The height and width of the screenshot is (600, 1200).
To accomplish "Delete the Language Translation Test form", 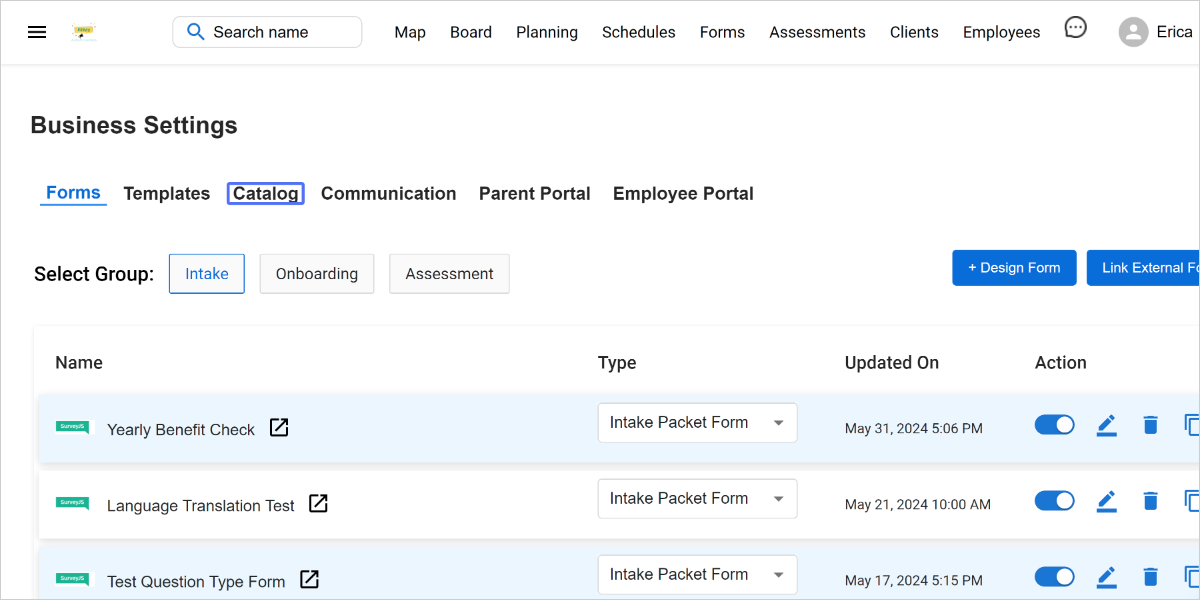I will point(1150,501).
